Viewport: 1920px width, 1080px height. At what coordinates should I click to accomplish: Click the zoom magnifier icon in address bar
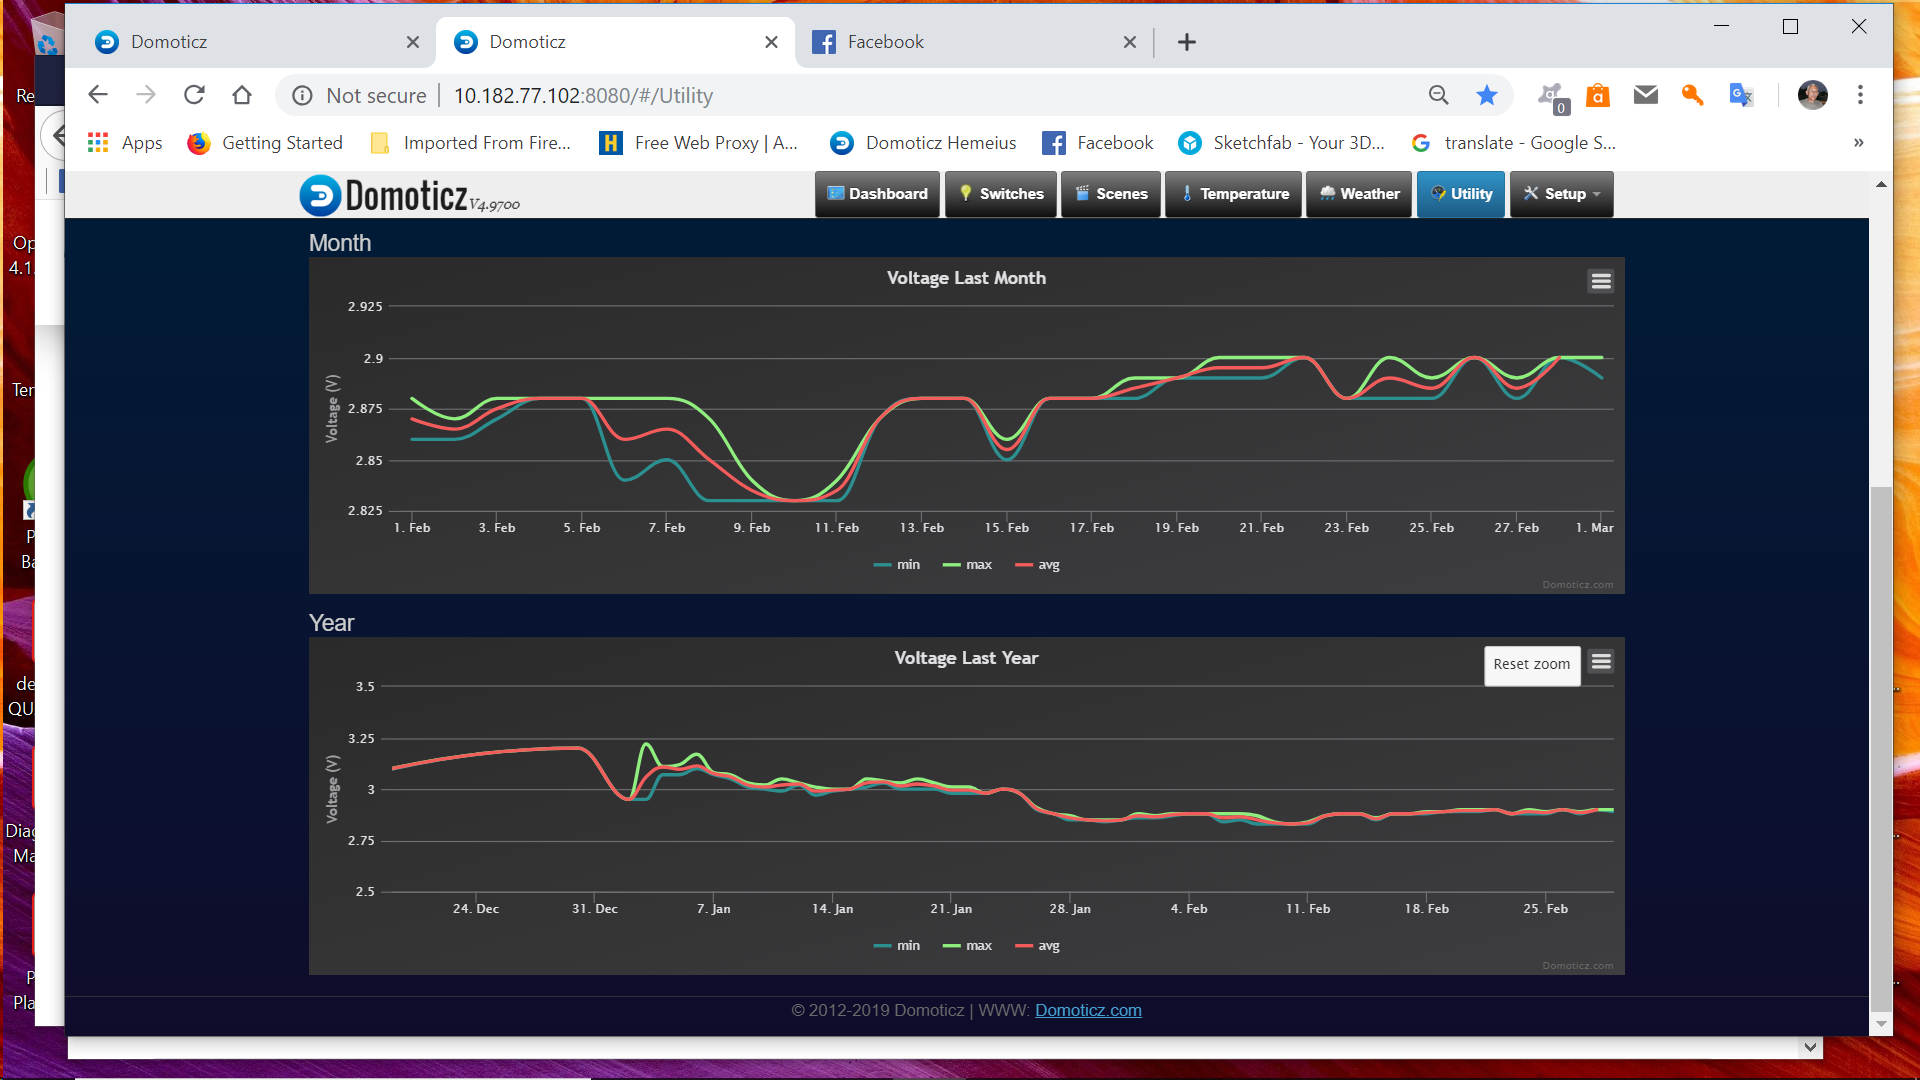[1438, 95]
